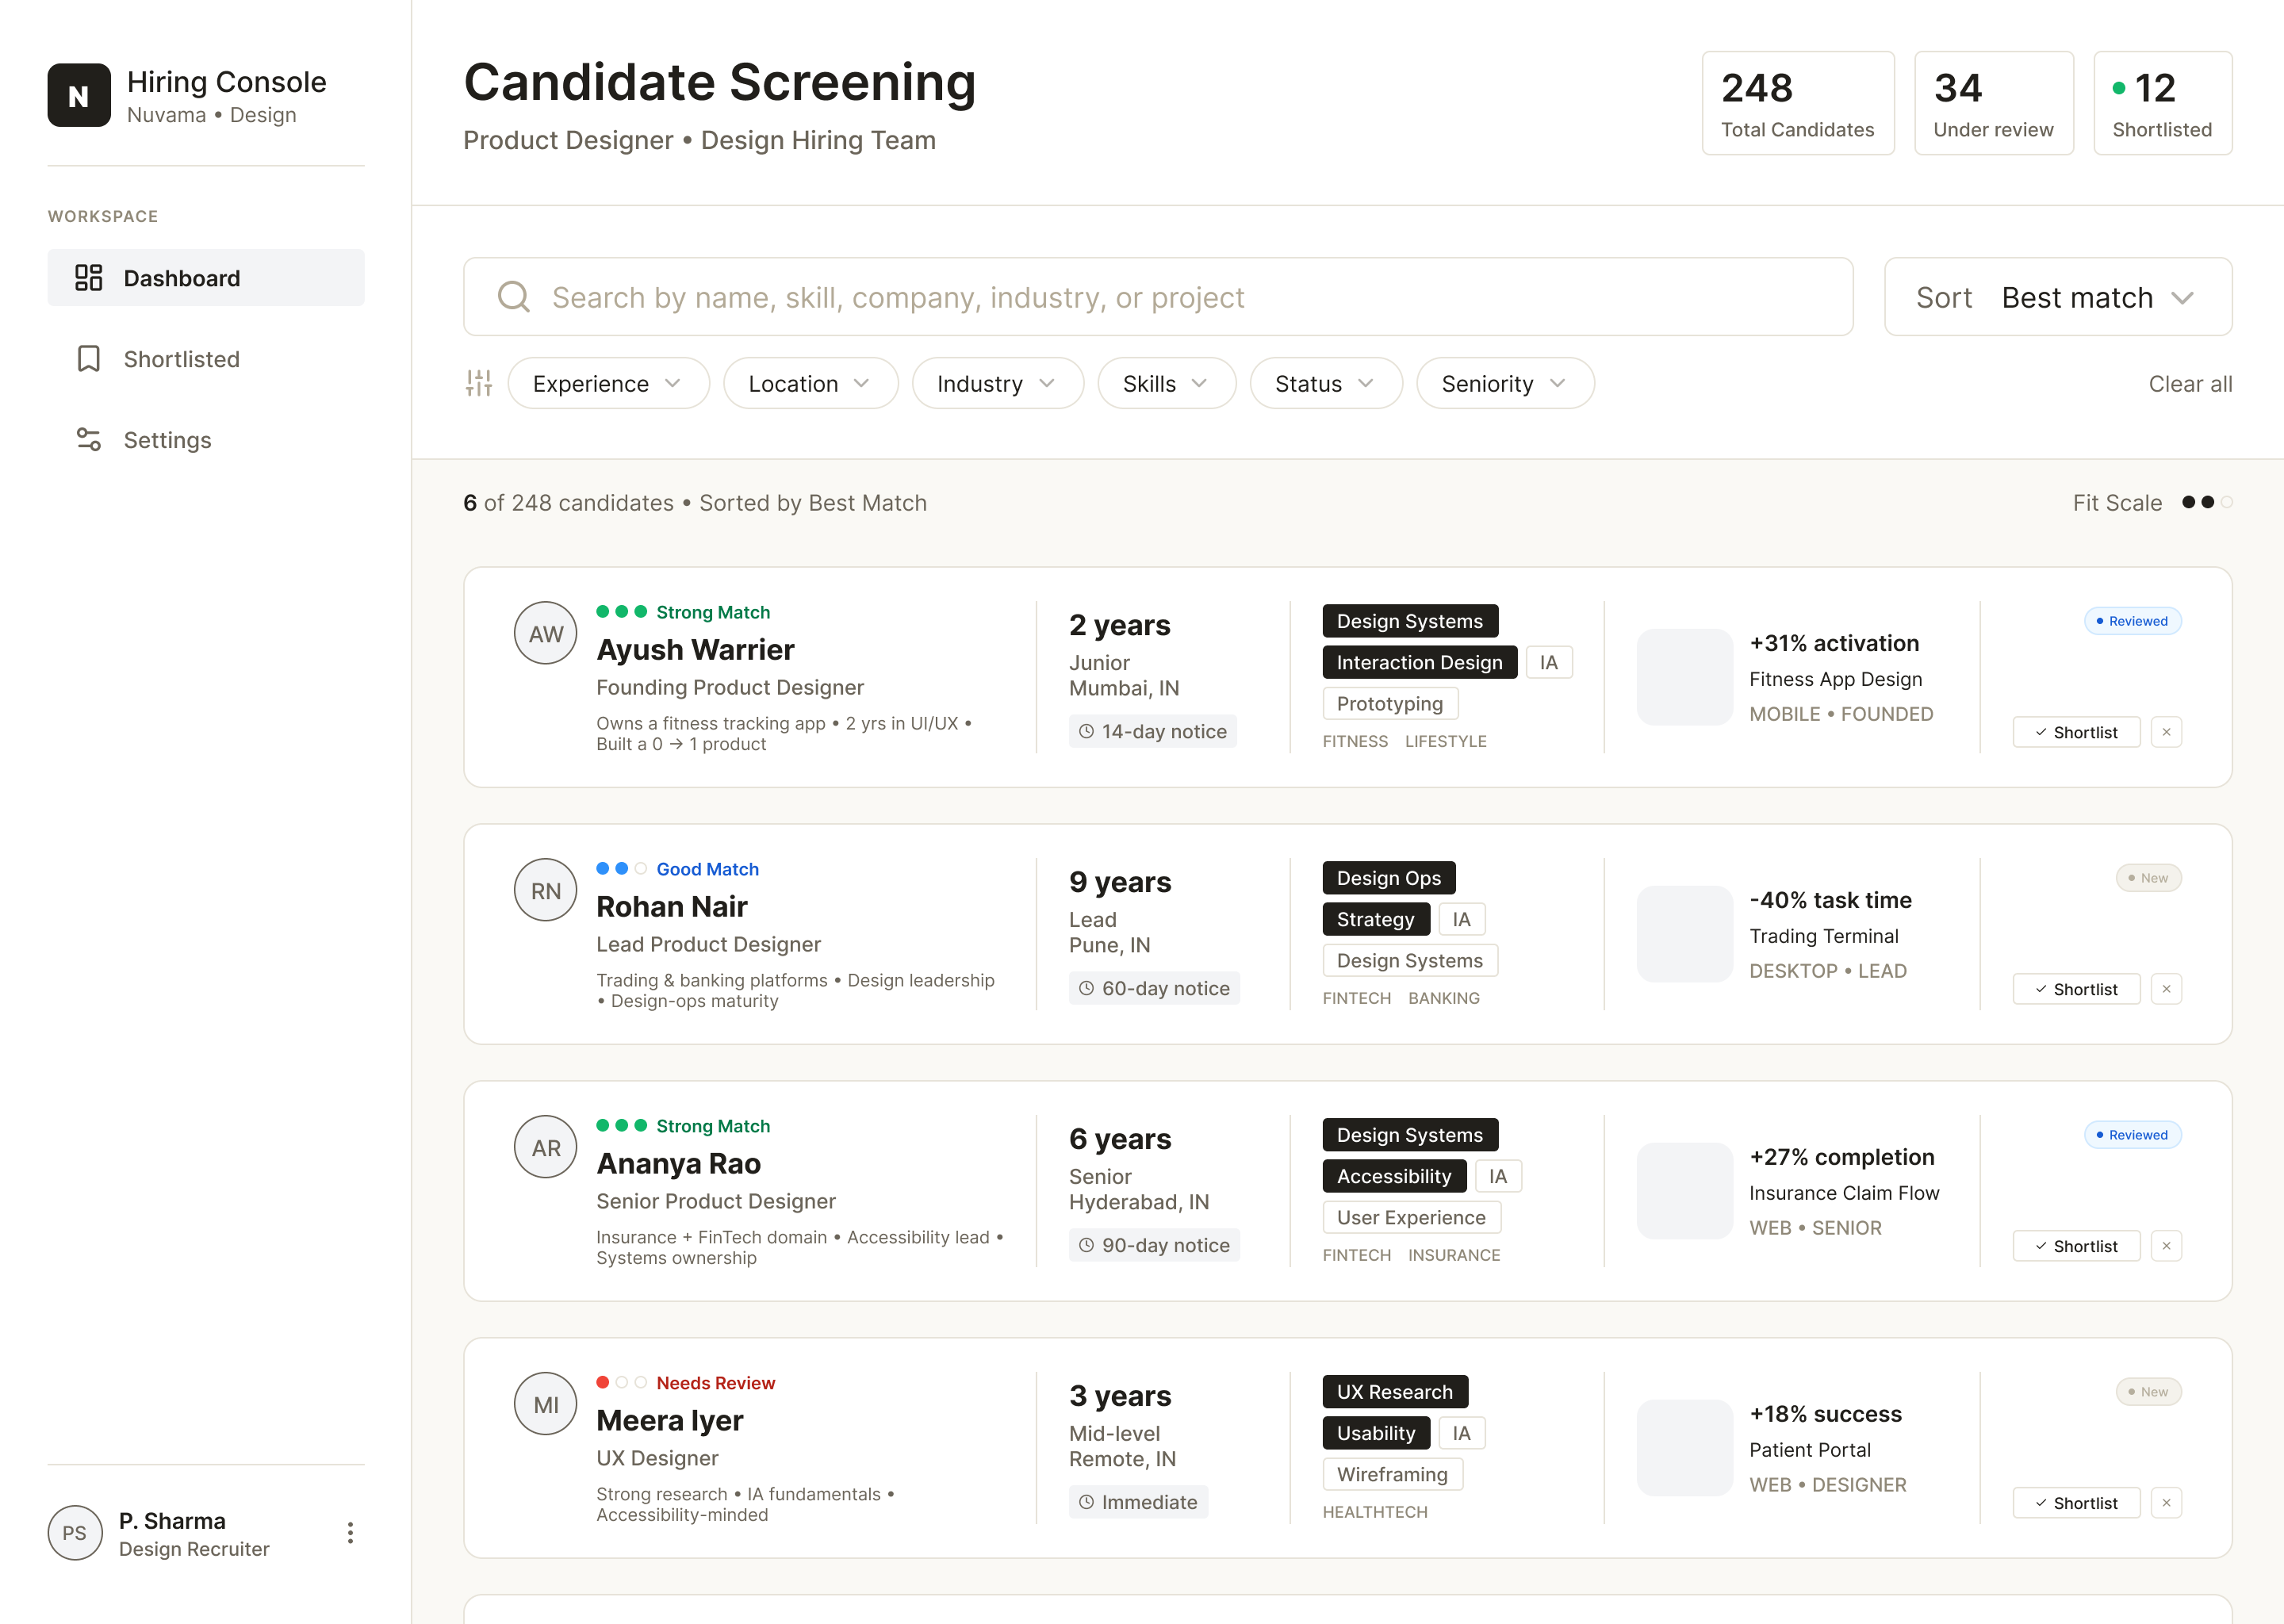Dismiss Rohan Nair with the X button
This screenshot has height=1624, width=2284.
(x=2166, y=989)
